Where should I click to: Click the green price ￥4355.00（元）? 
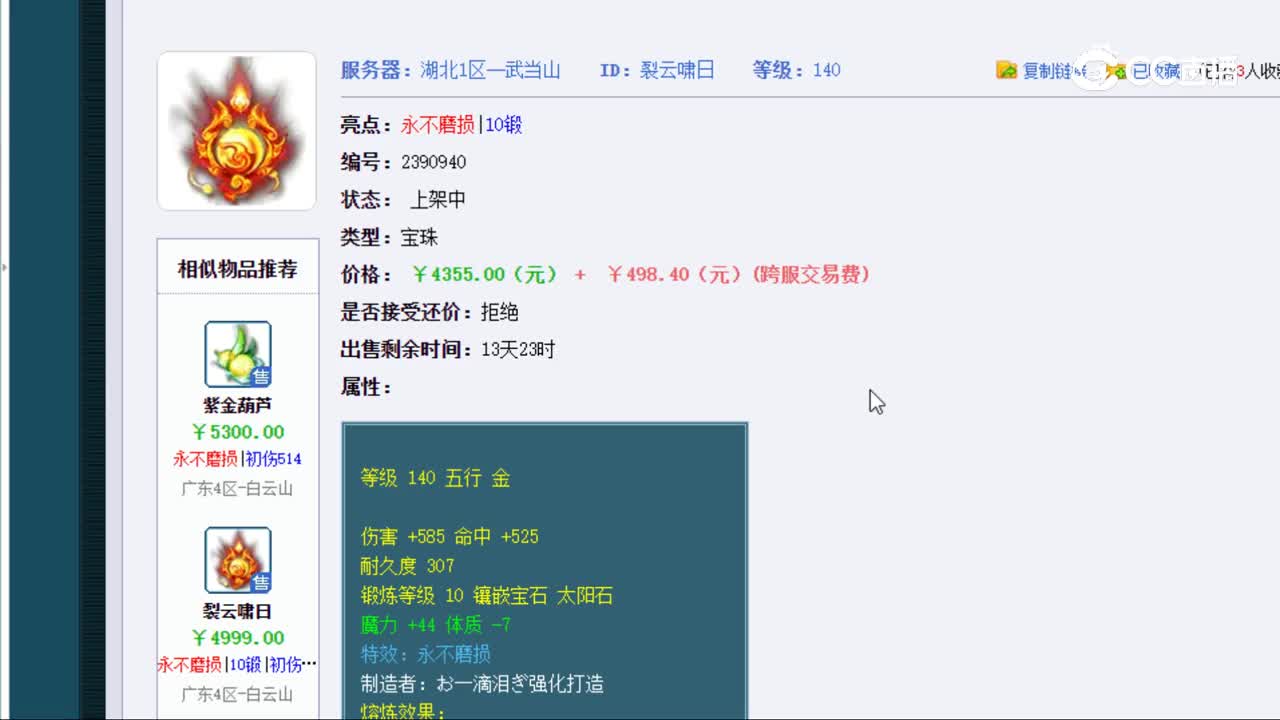click(485, 274)
